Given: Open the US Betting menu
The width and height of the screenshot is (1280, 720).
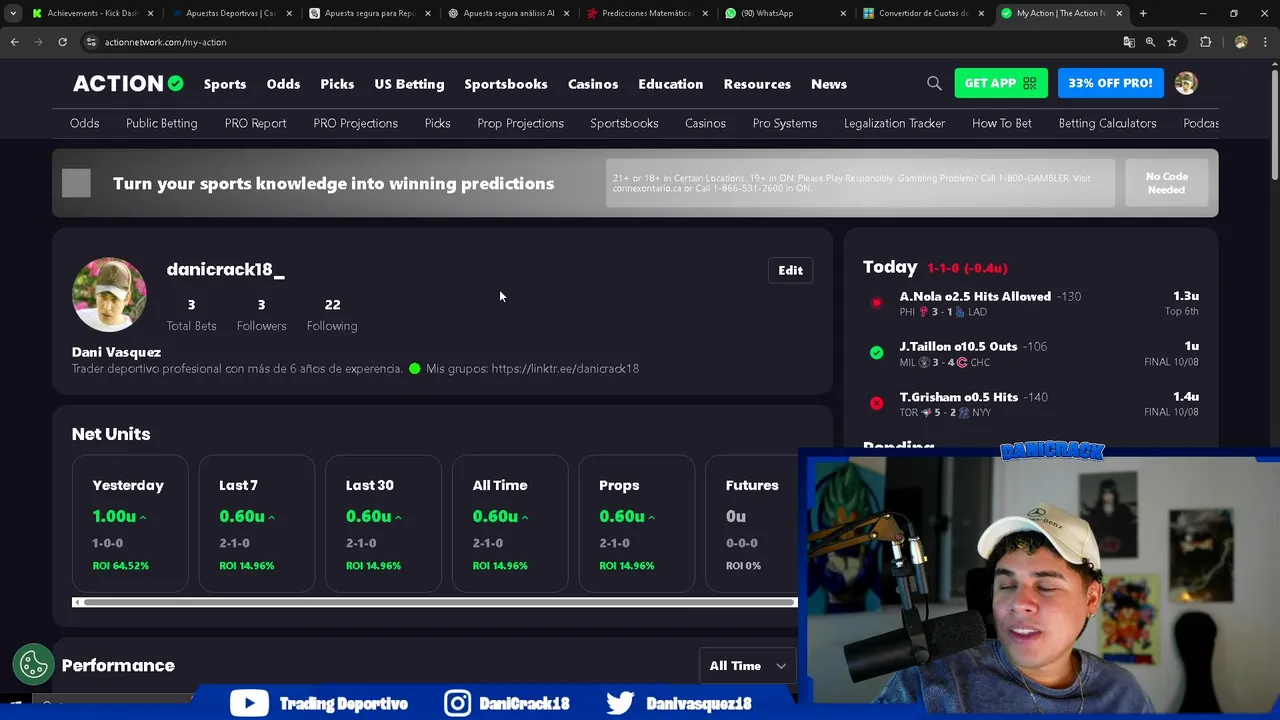Looking at the screenshot, I should point(409,84).
